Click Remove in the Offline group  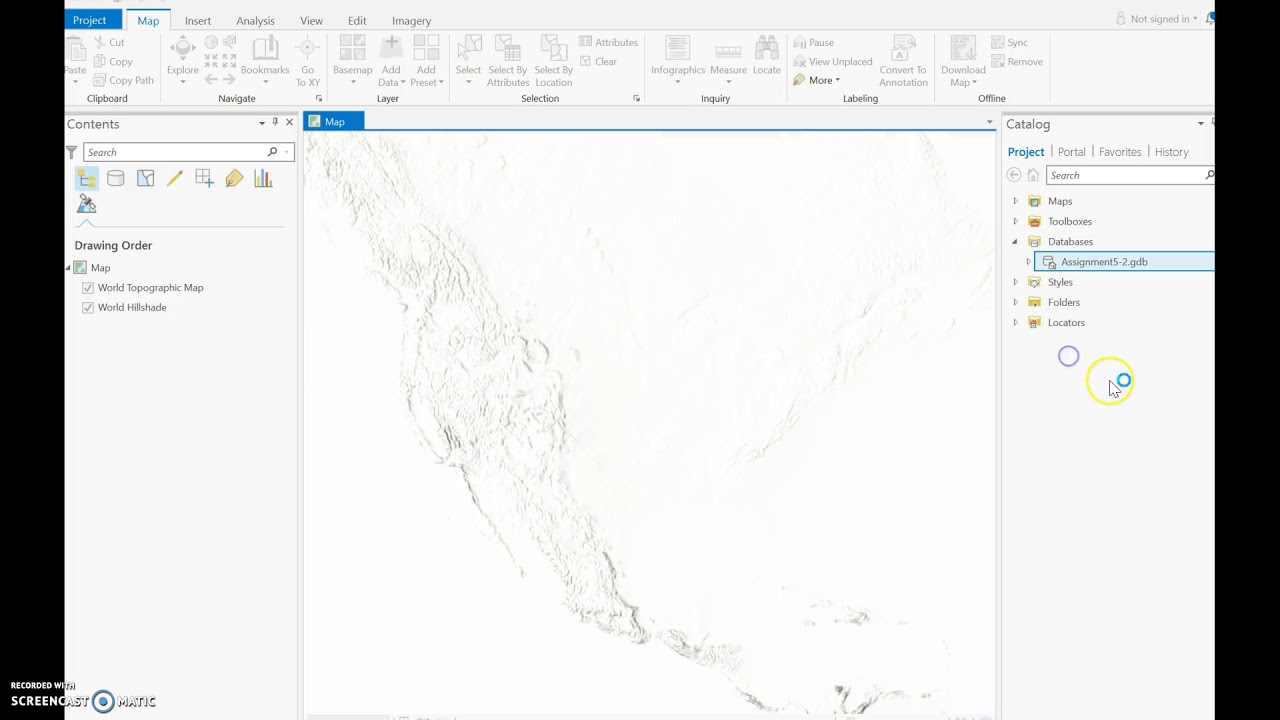(1017, 61)
